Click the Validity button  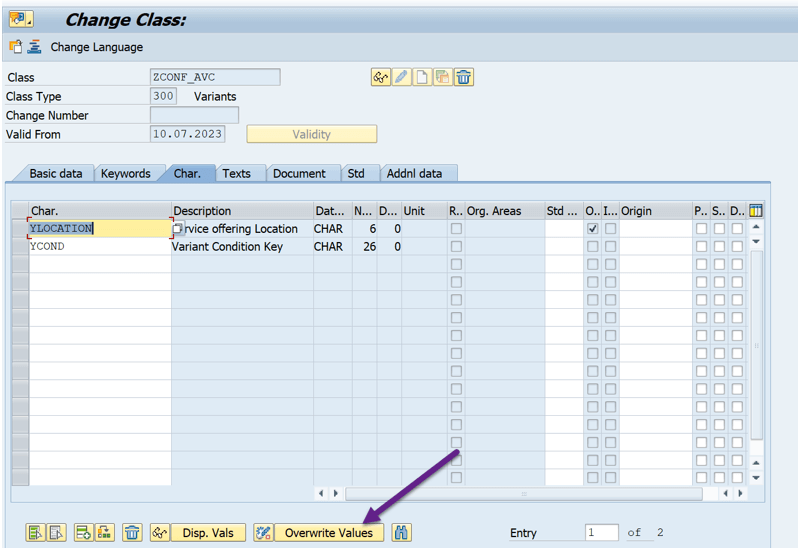point(312,134)
